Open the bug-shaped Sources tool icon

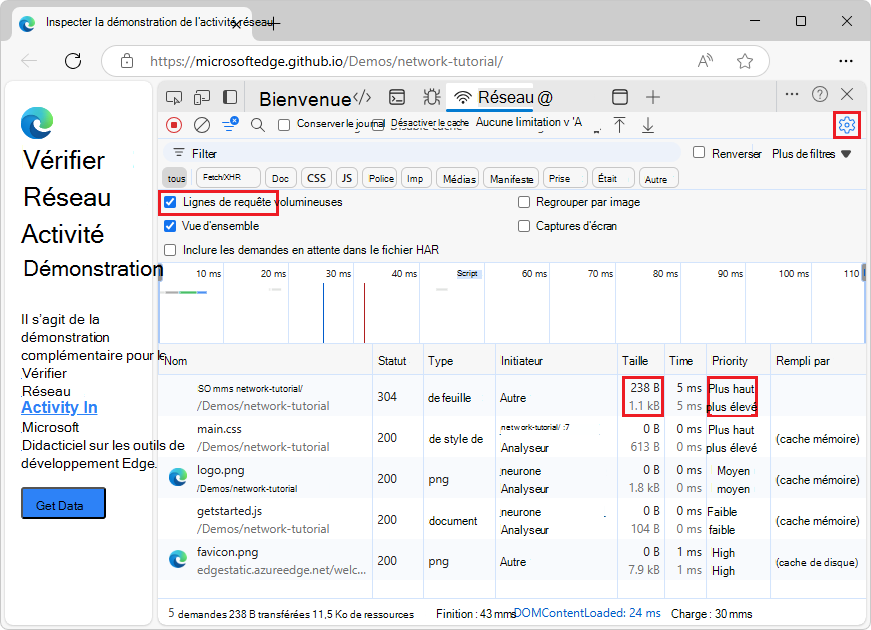tap(431, 97)
